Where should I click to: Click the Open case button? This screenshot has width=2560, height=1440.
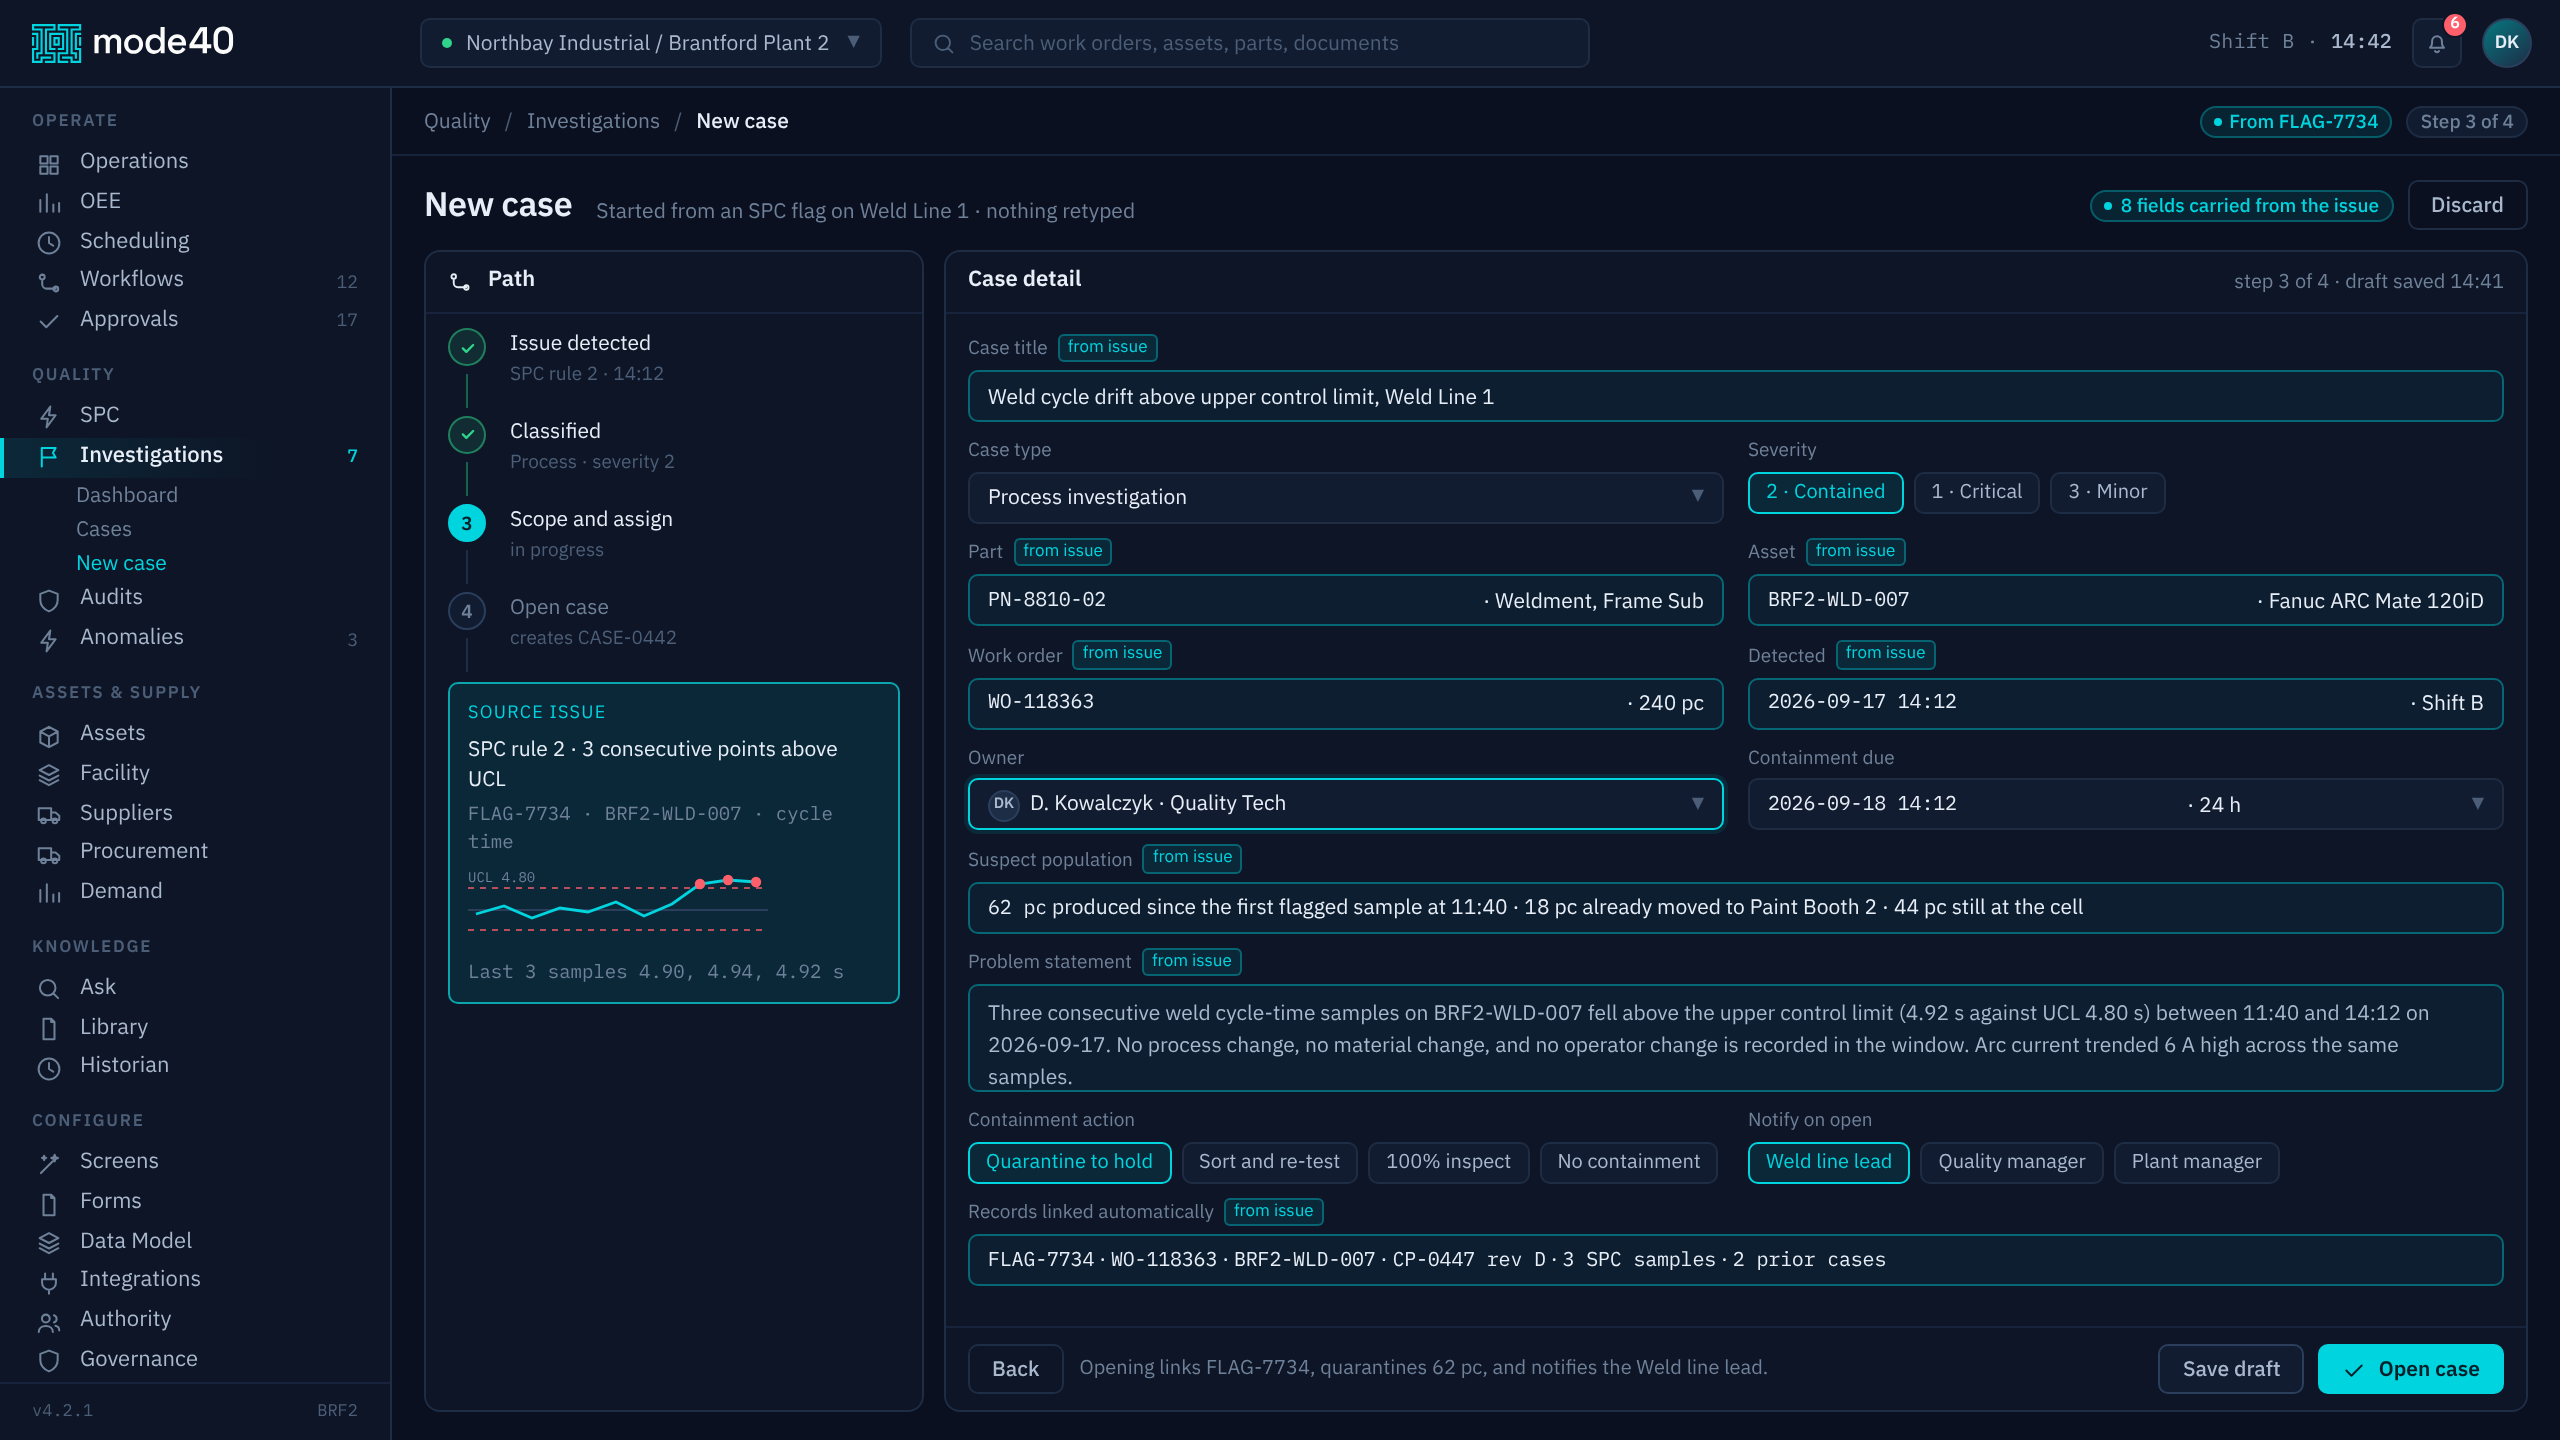pos(2410,1369)
